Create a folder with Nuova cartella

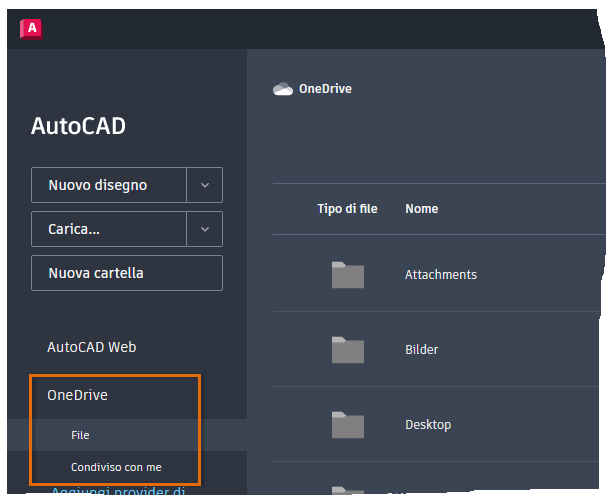coord(127,273)
